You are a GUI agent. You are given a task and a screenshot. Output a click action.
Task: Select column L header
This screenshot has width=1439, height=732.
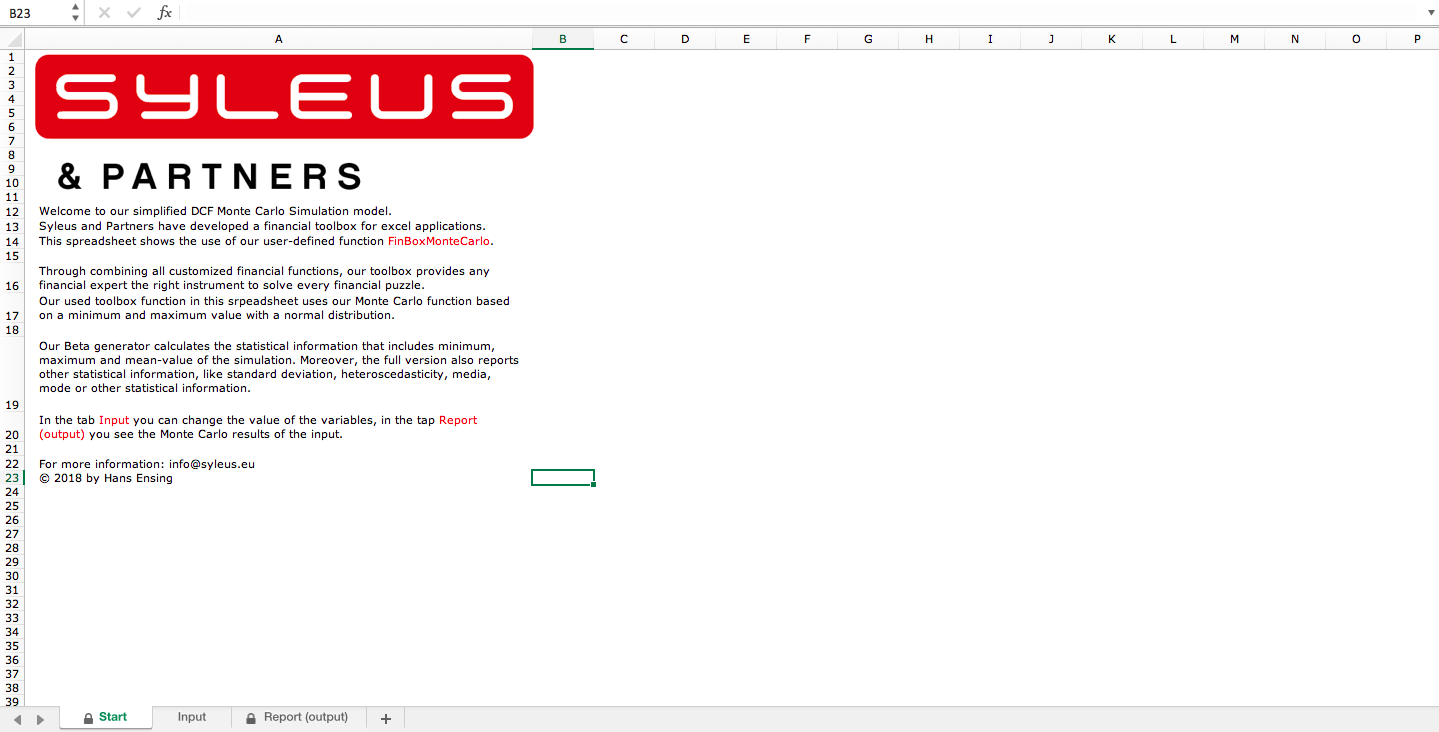coord(1173,39)
